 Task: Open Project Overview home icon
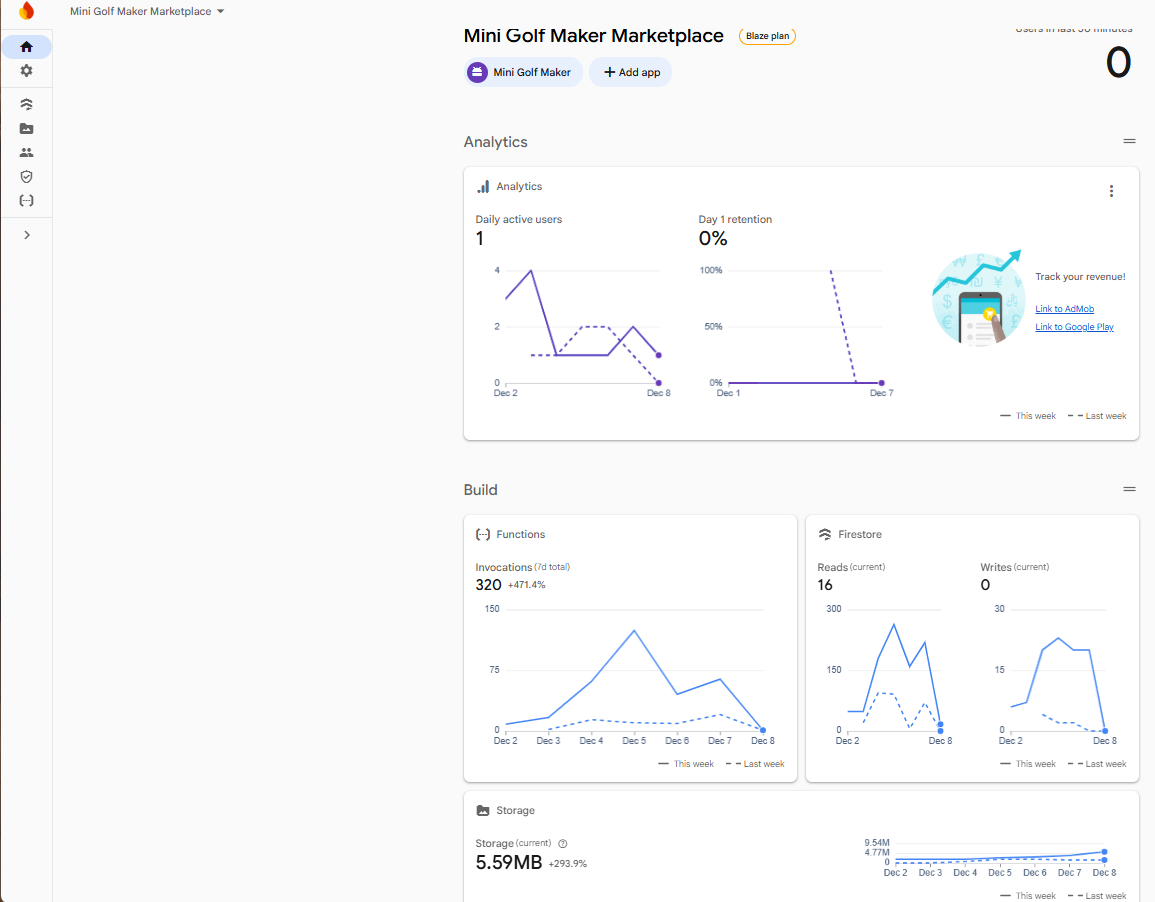[27, 47]
